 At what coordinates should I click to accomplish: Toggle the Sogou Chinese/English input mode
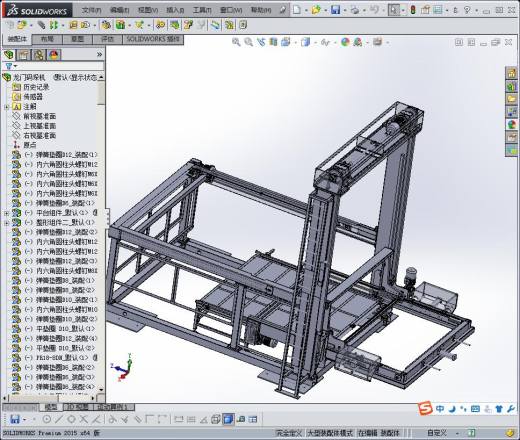coord(440,408)
